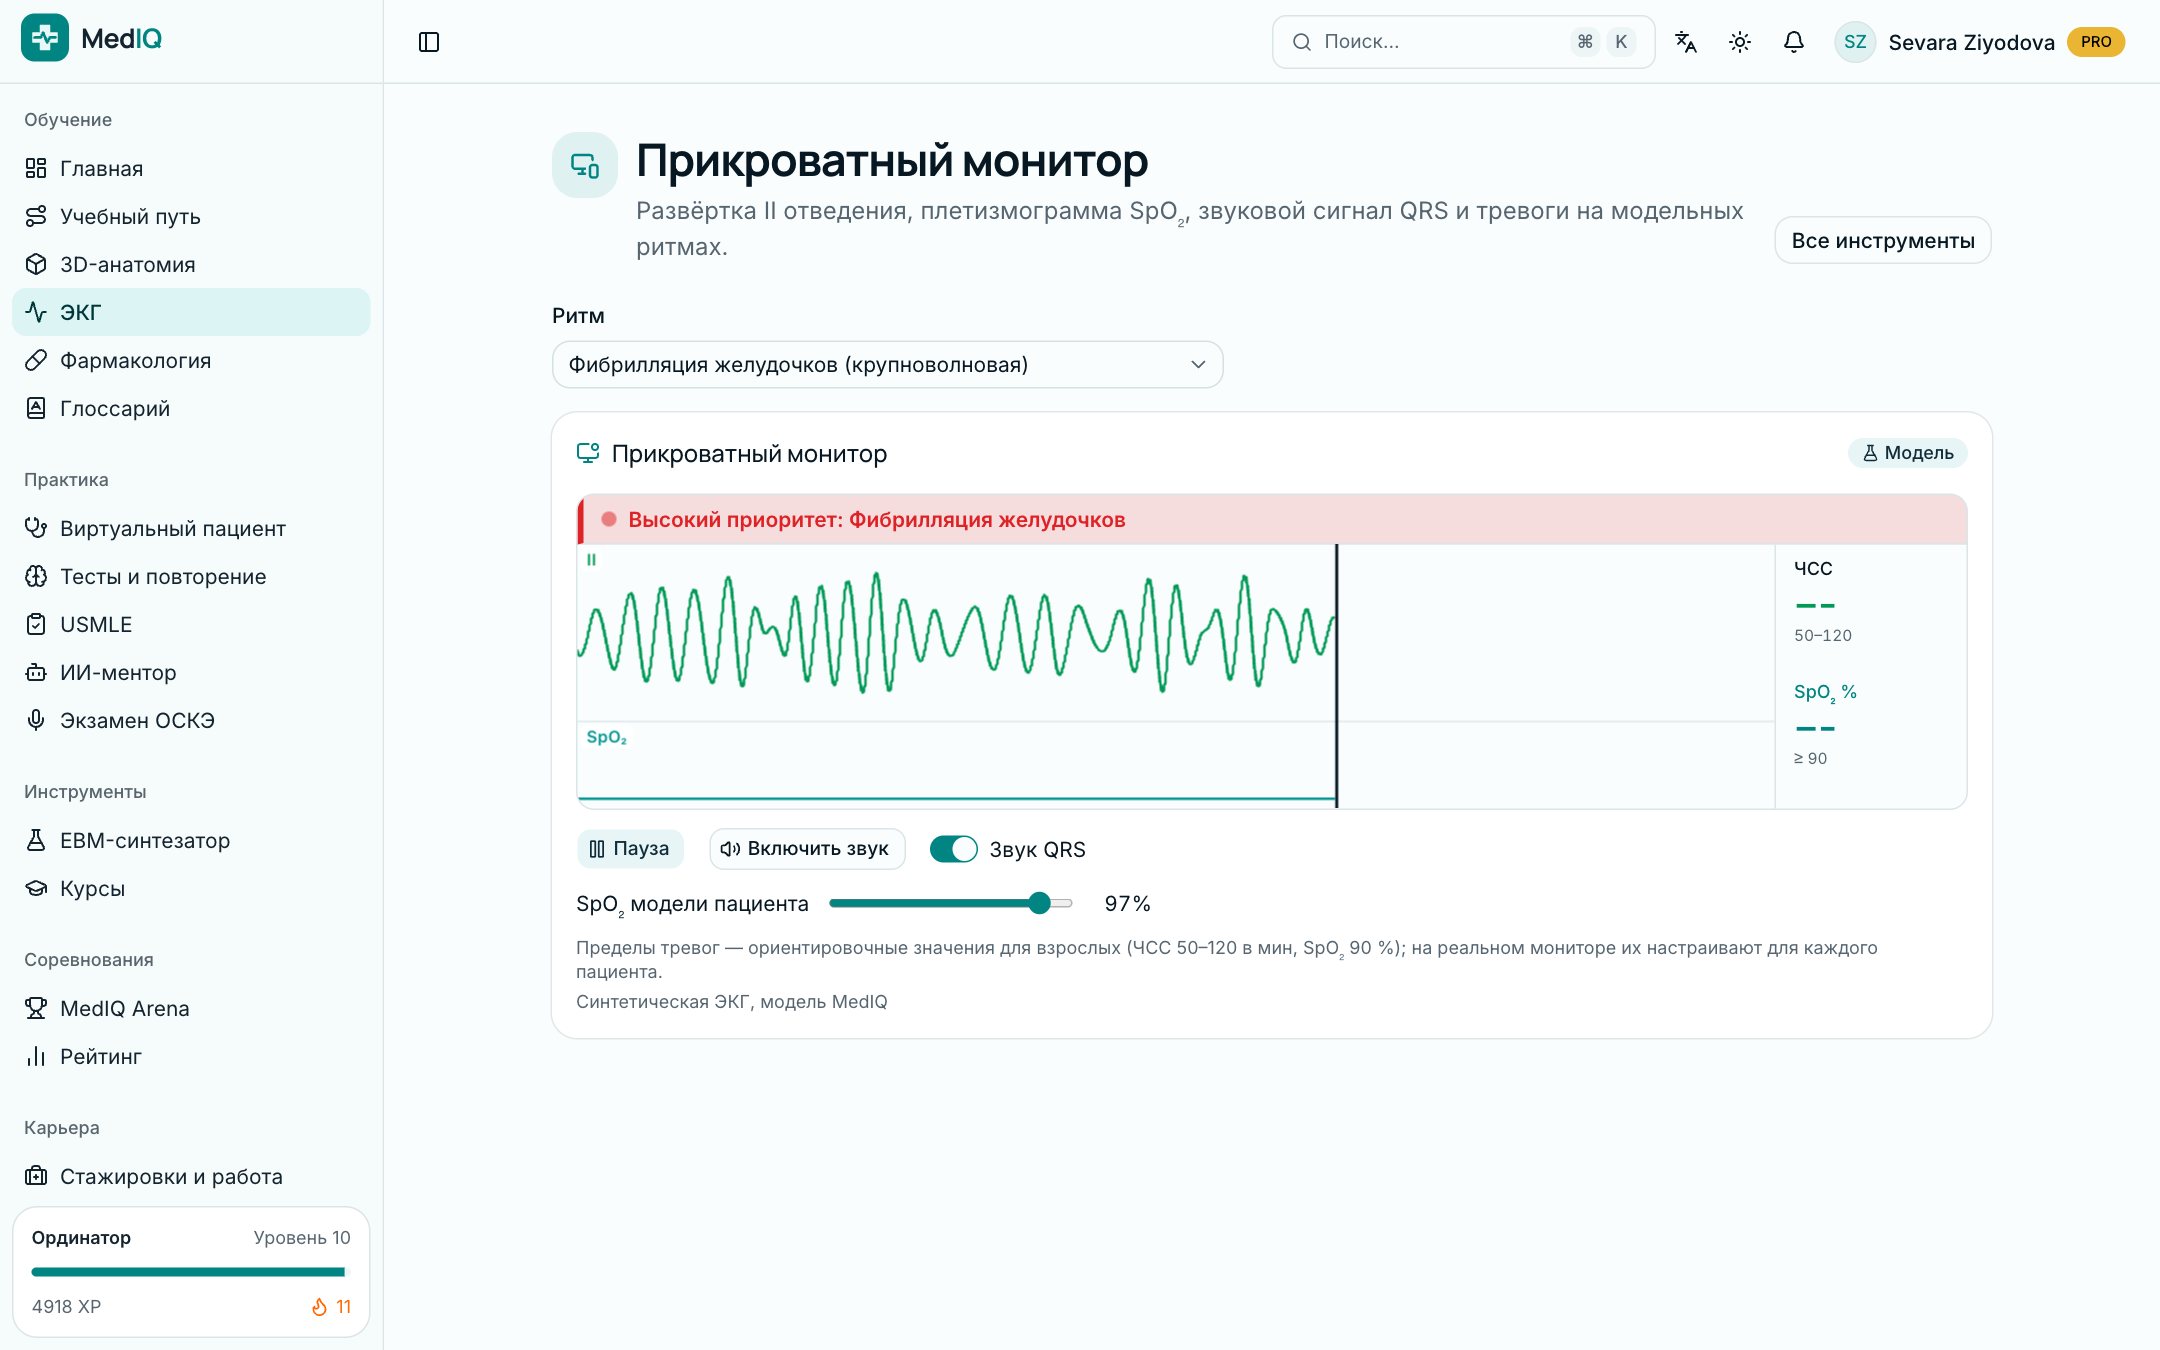
Task: Switch theme with the sun icon
Action: point(1740,42)
